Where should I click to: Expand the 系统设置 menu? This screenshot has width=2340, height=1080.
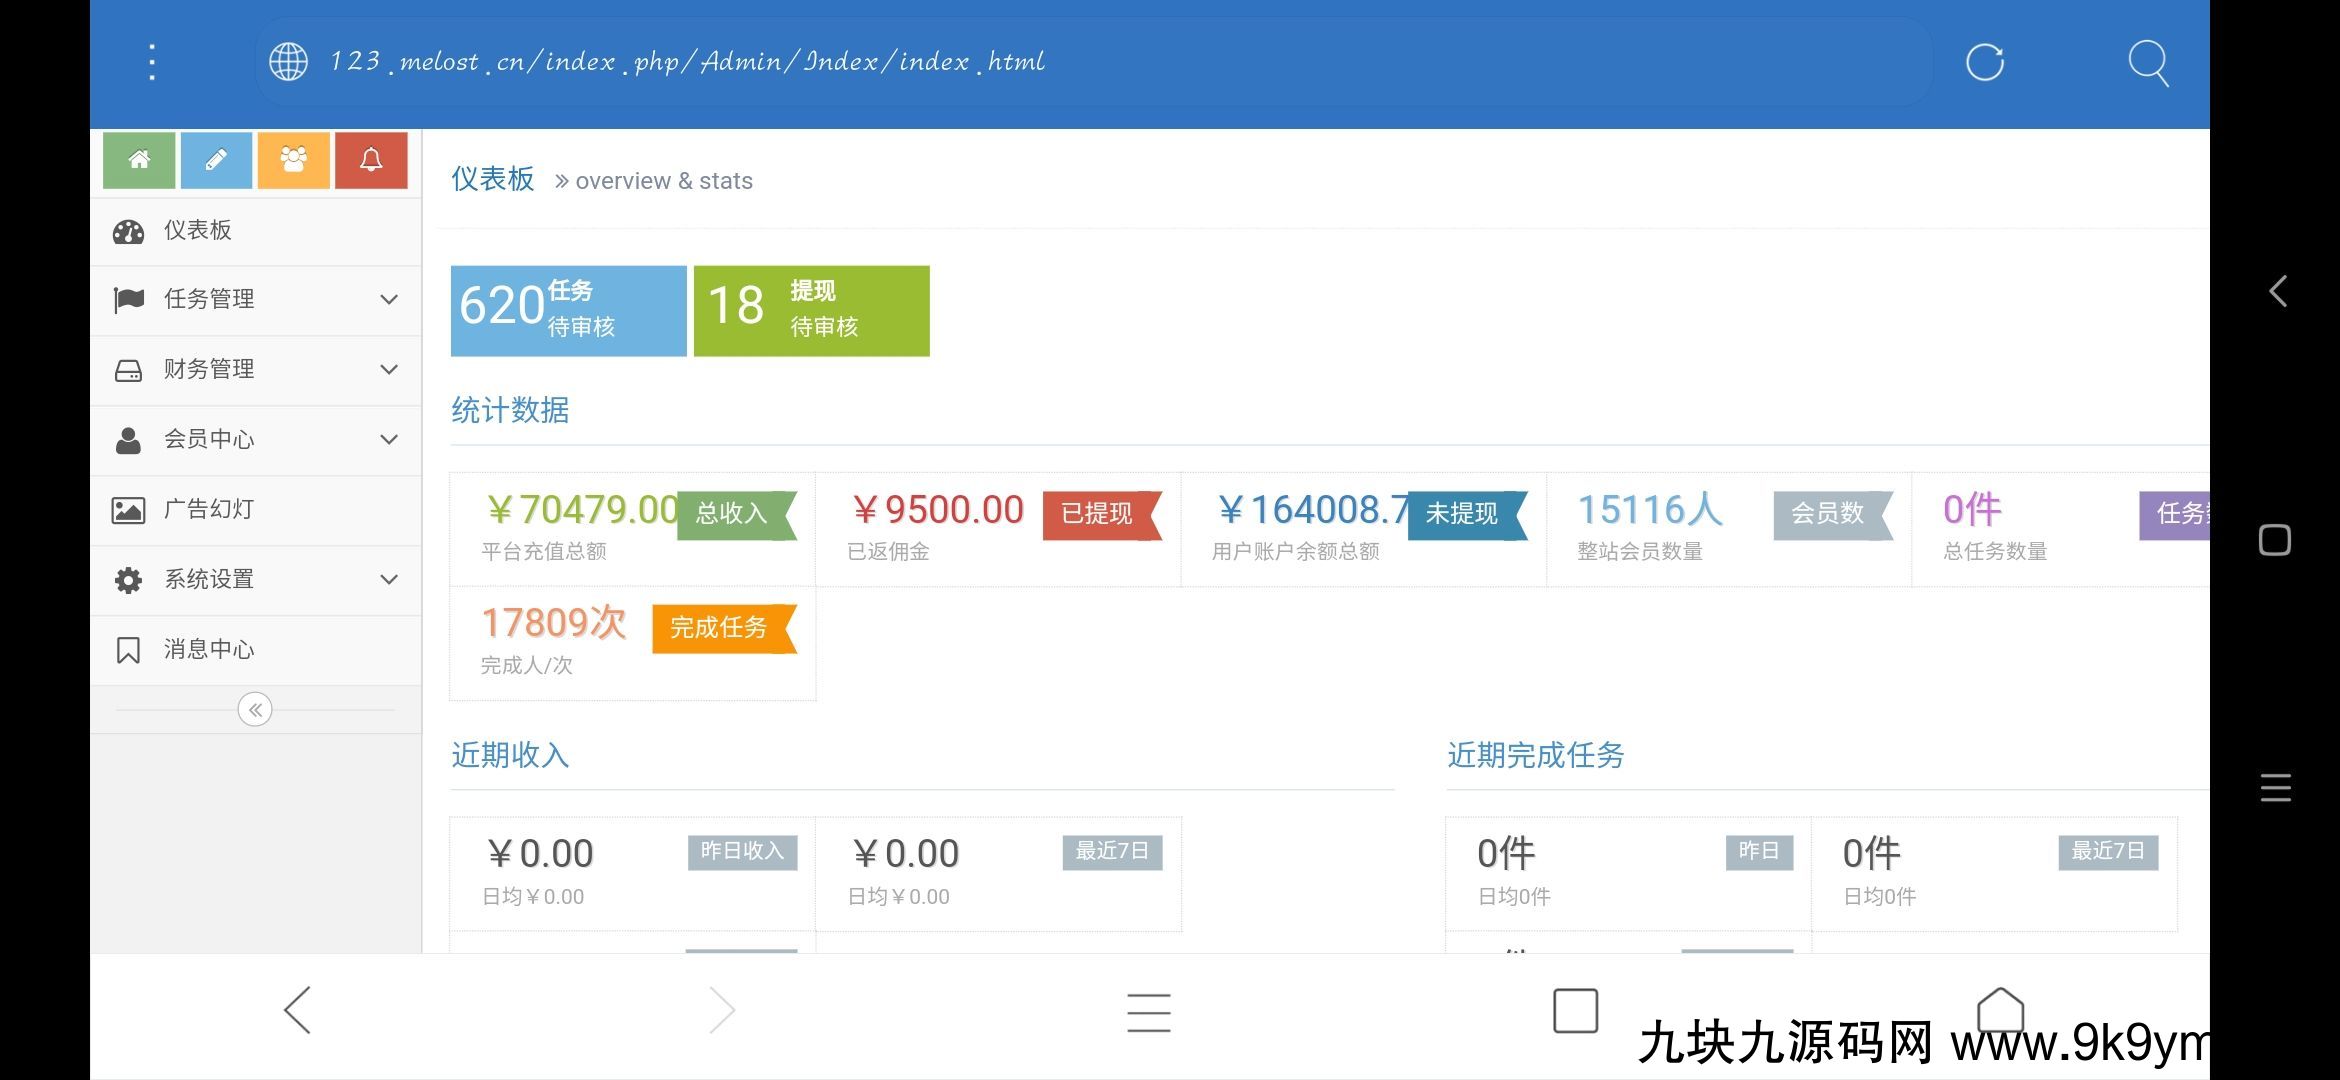tap(388, 579)
